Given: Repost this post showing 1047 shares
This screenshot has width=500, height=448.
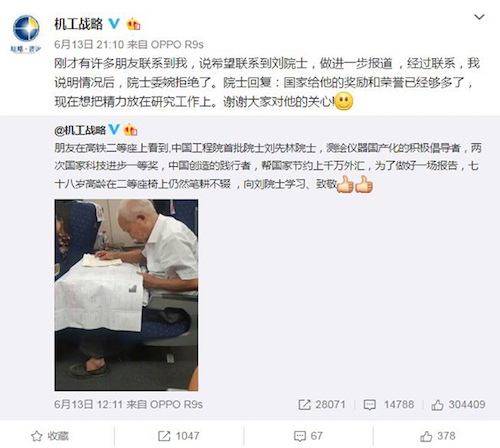Looking at the screenshot, I should coord(179,436).
